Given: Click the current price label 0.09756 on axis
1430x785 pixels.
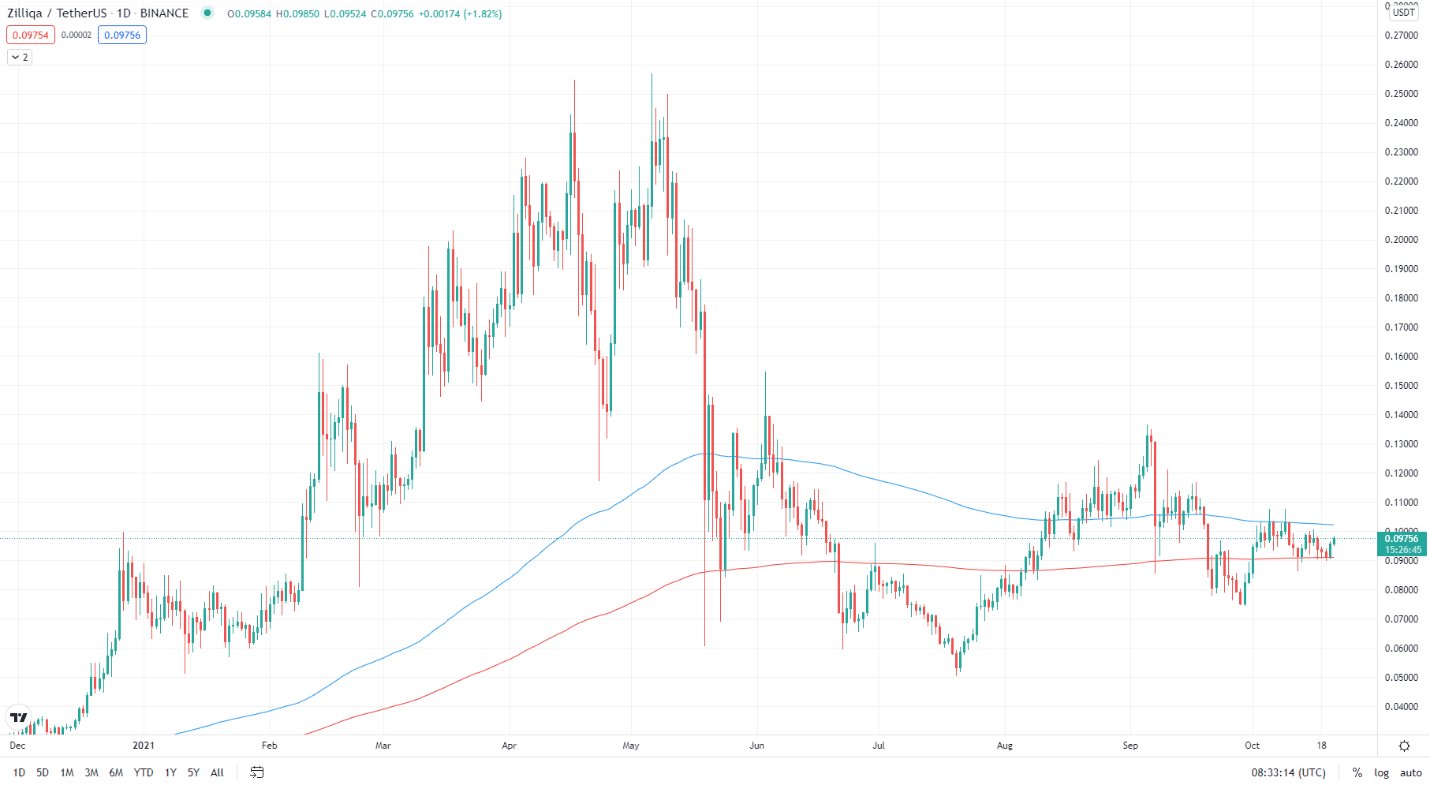Looking at the screenshot, I should (1404, 538).
